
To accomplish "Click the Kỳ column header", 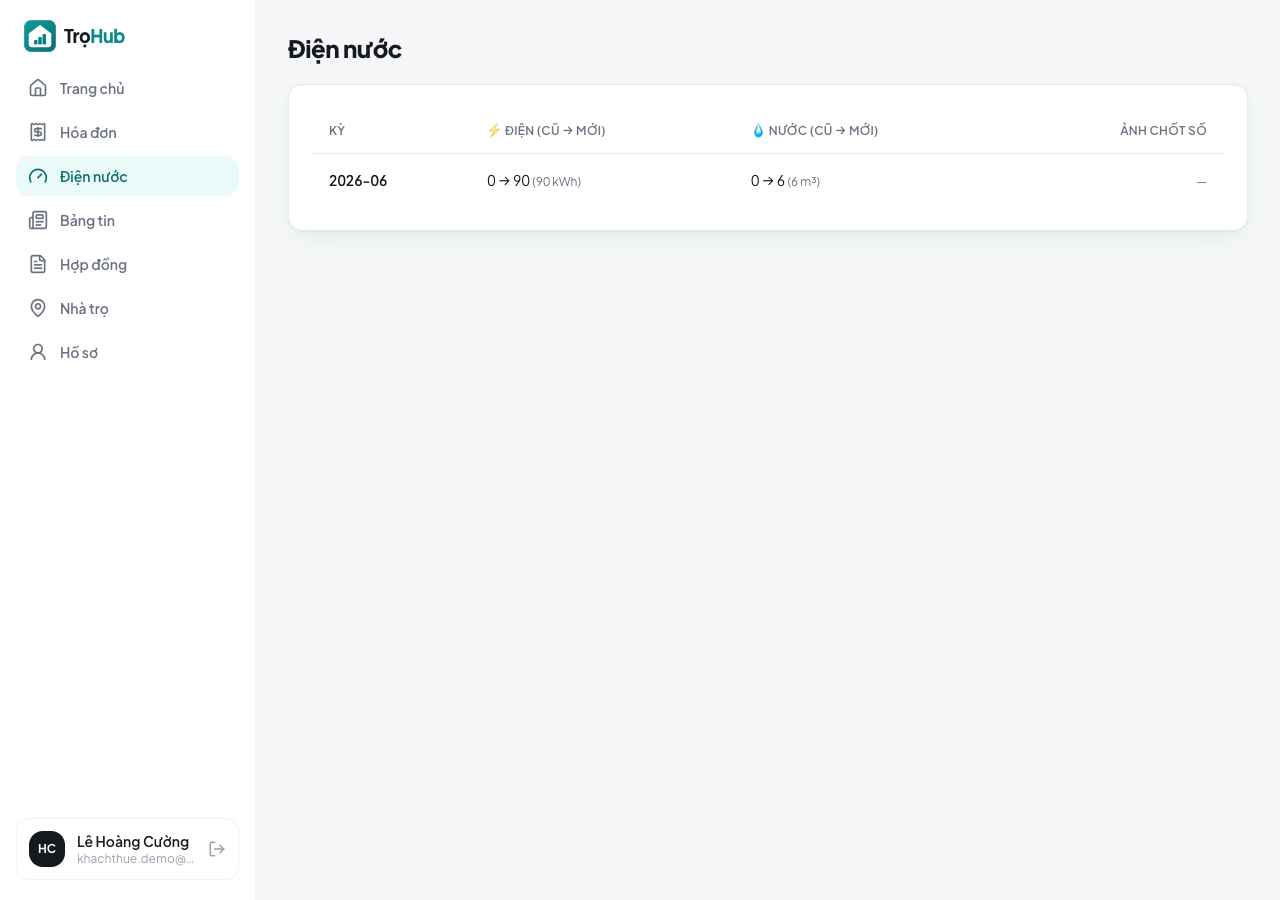I will click(x=337, y=130).
